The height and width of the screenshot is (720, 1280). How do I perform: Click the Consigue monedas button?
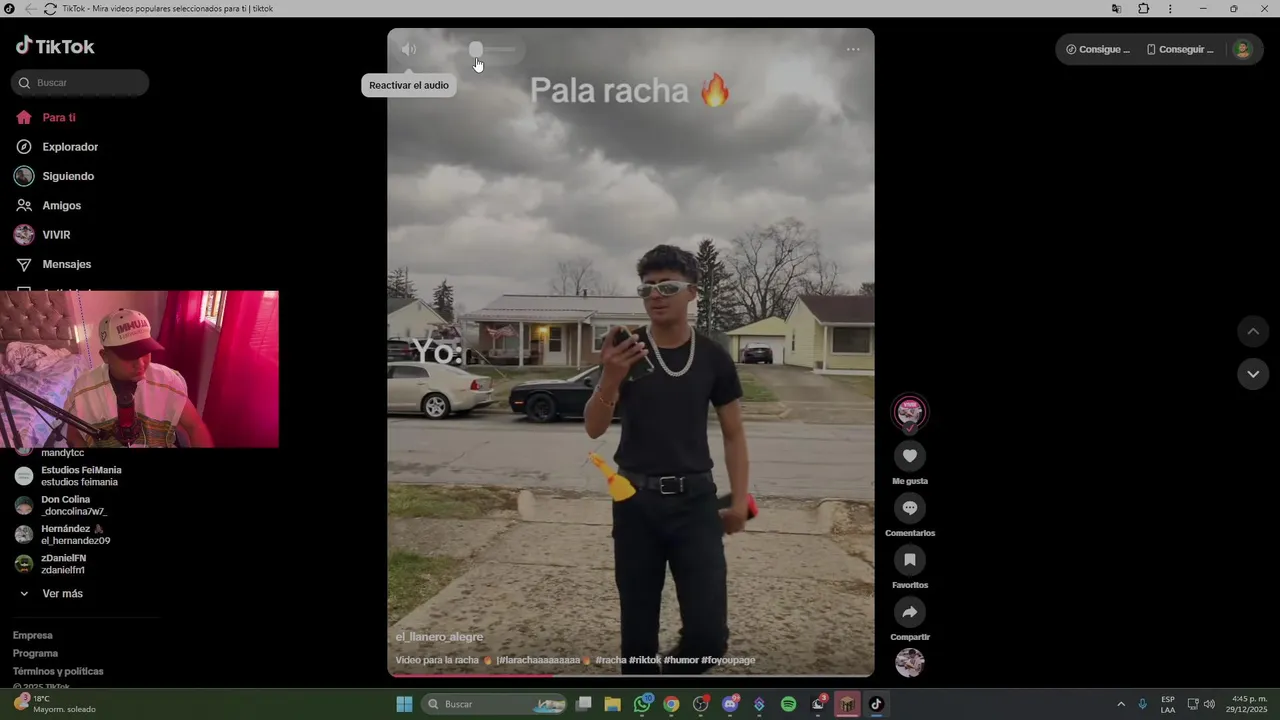tap(1098, 49)
